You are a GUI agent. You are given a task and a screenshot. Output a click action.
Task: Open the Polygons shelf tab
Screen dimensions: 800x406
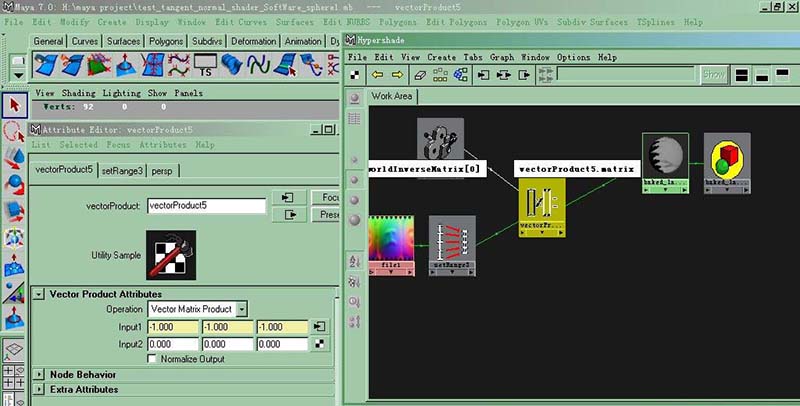pos(166,41)
